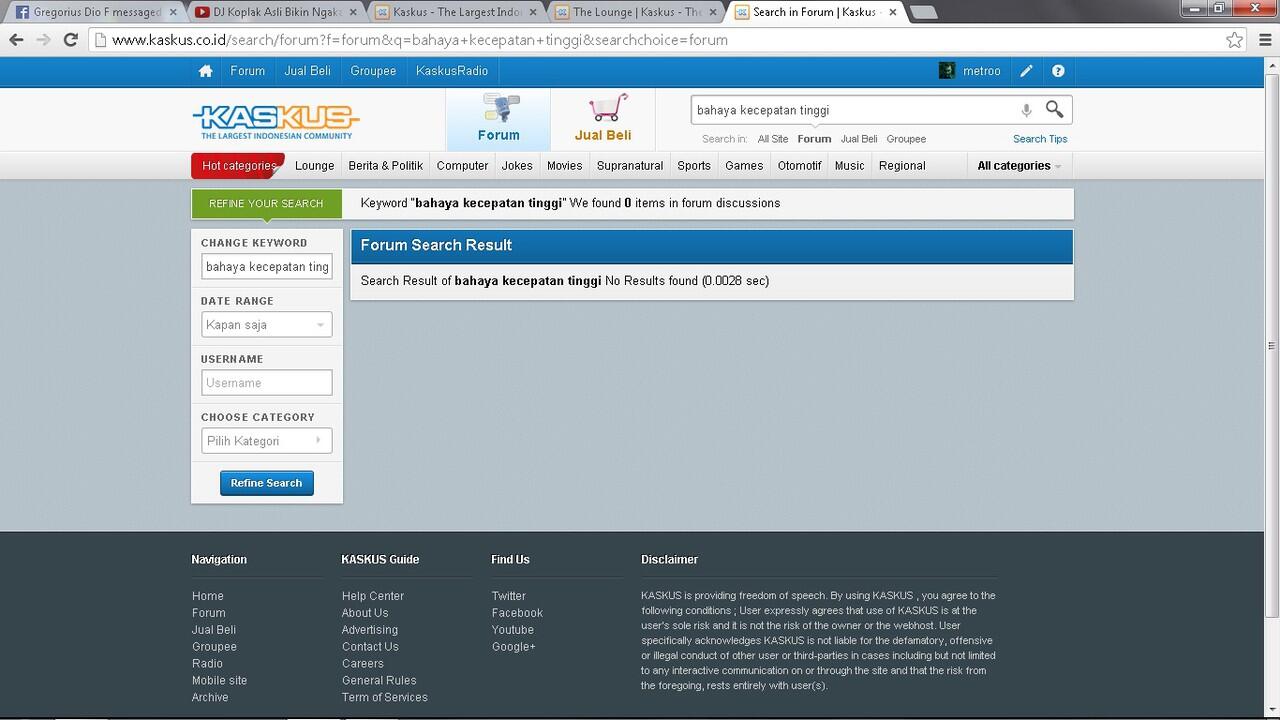Open the Sports category
Viewport: 1280px width, 720px height.
694,166
